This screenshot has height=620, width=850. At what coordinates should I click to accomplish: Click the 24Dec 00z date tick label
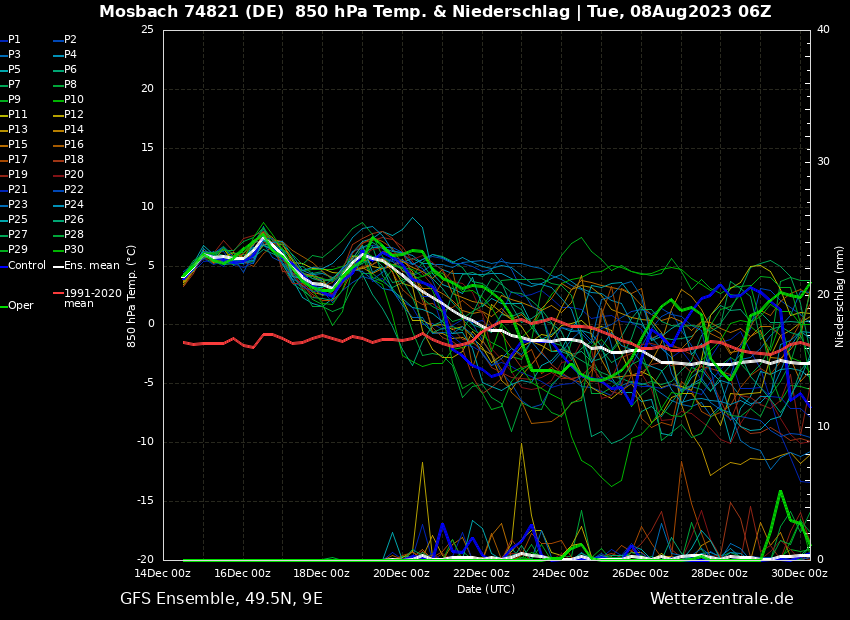(x=560, y=574)
